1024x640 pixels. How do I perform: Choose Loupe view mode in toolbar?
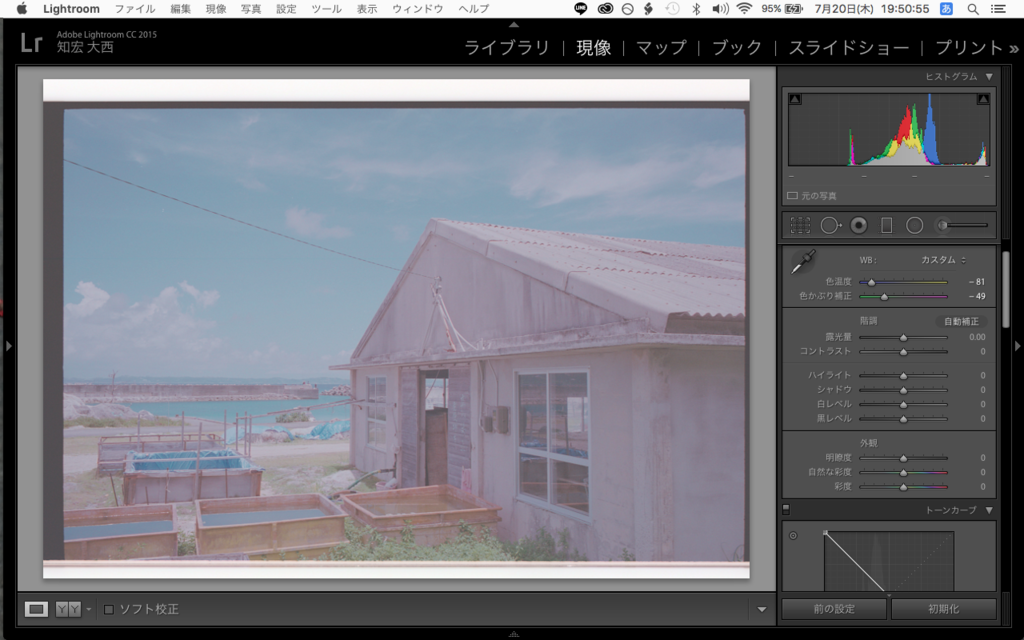coord(36,609)
